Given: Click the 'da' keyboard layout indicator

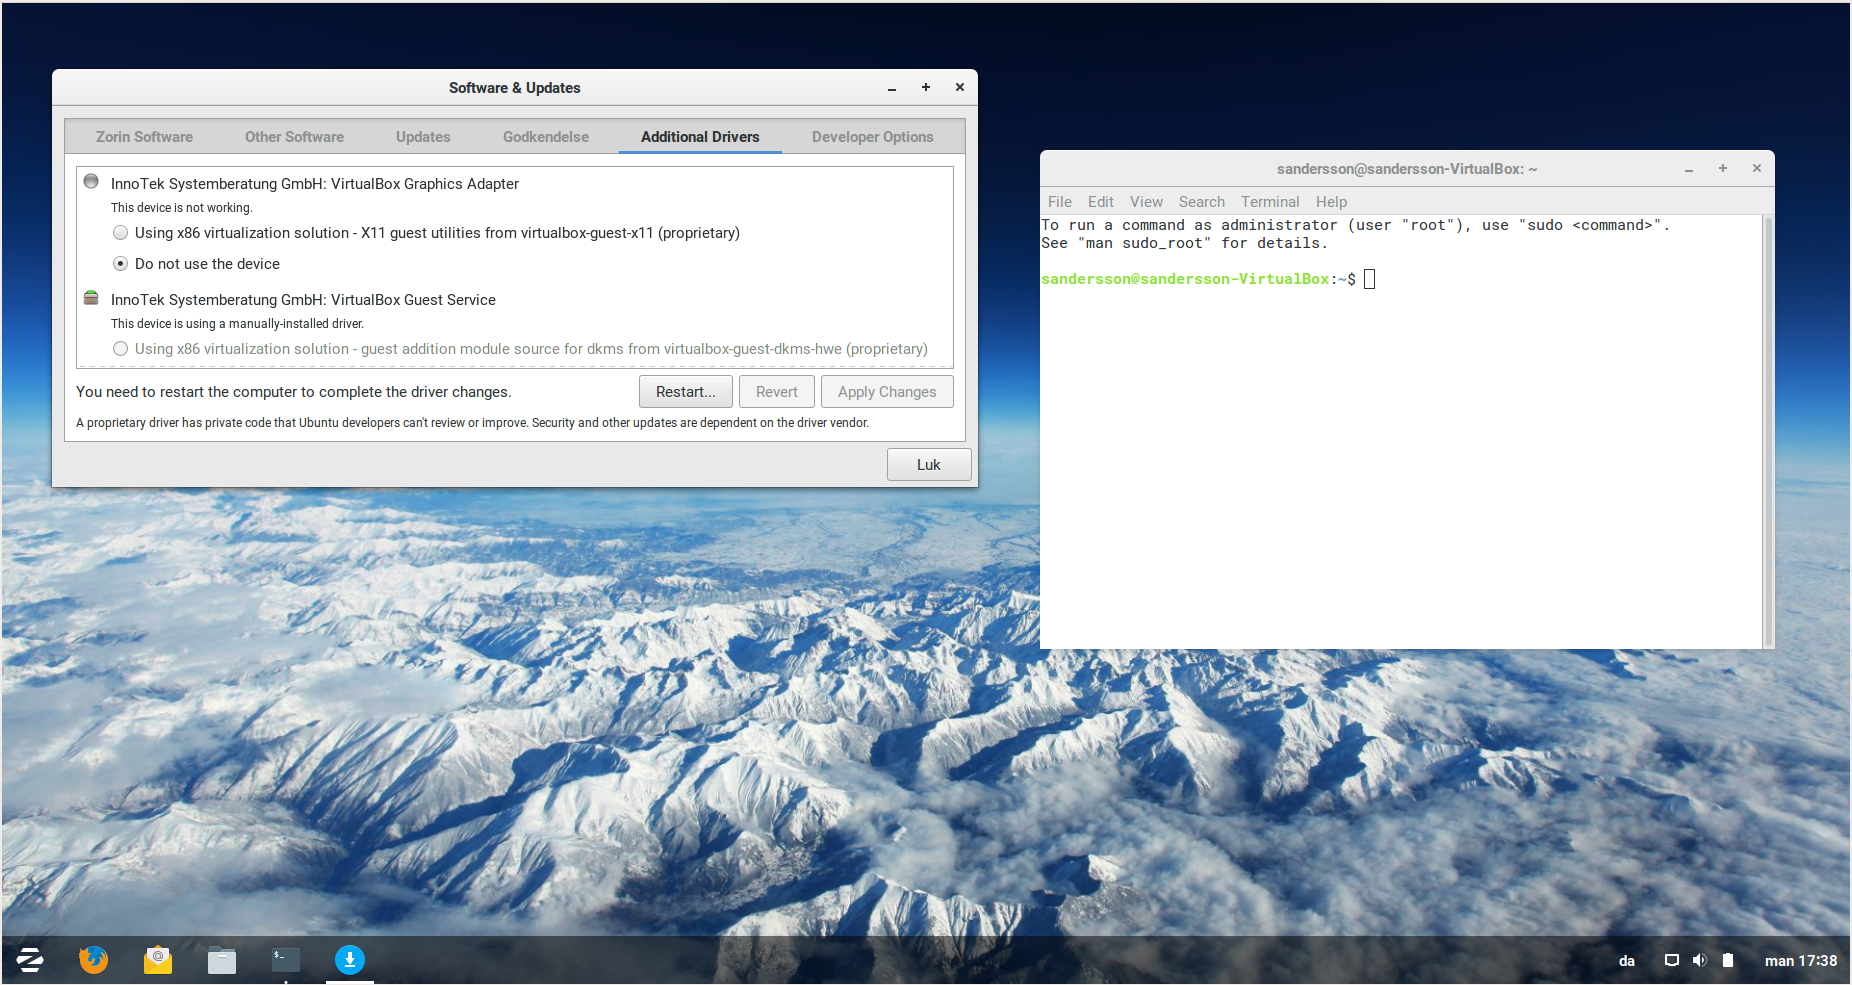Looking at the screenshot, I should [x=1627, y=961].
